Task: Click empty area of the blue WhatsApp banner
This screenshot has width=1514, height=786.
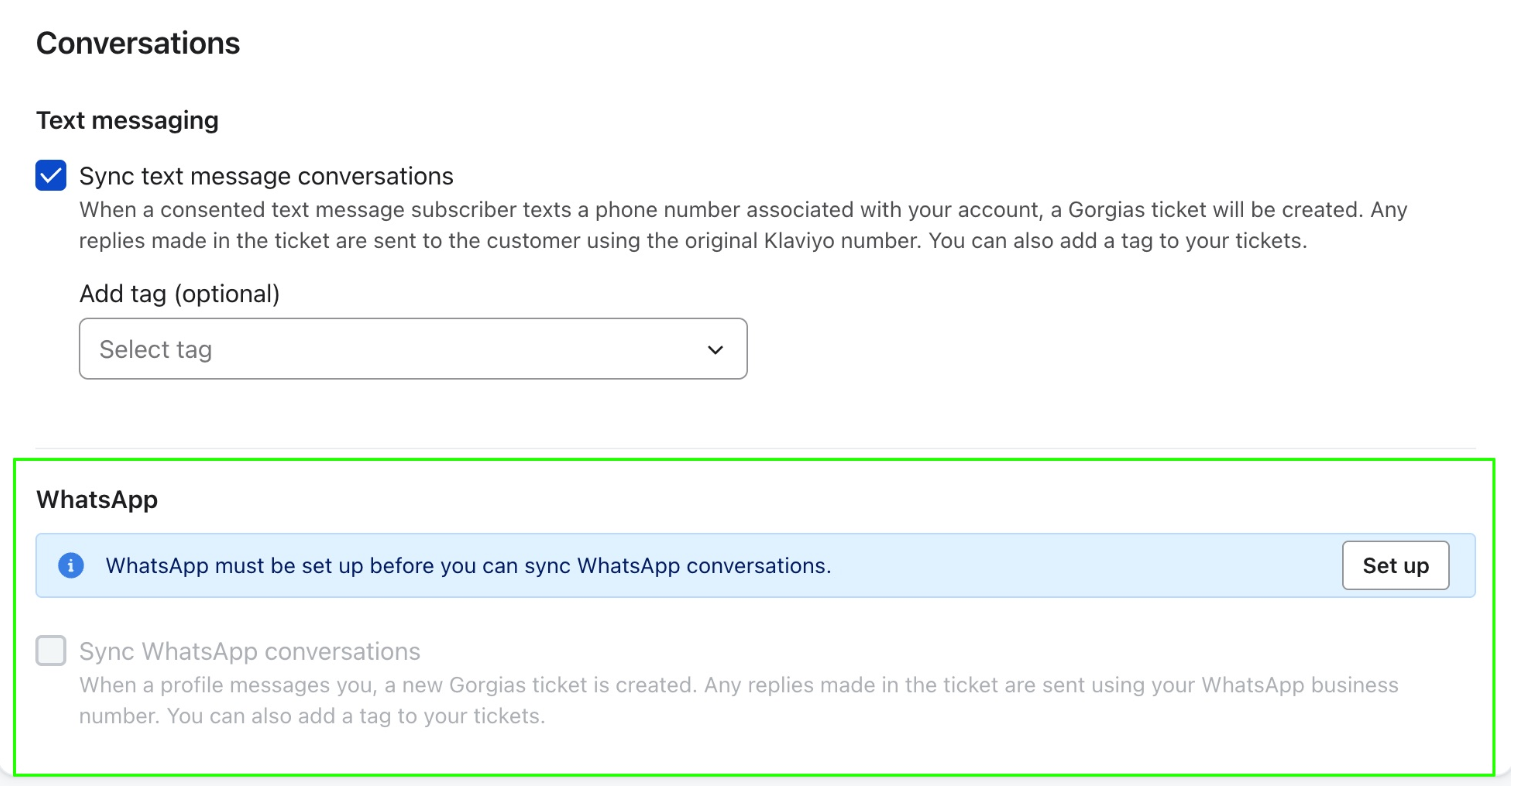Action: [x=1080, y=566]
